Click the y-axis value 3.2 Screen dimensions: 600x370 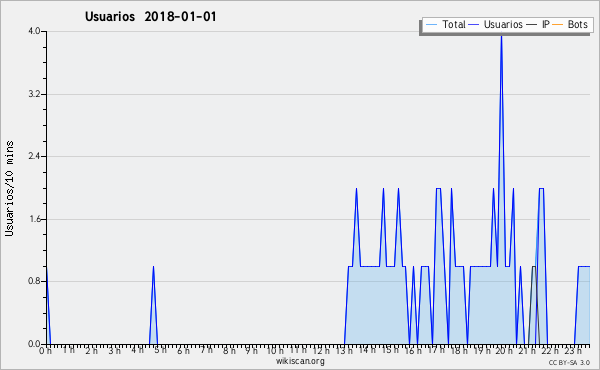34,94
